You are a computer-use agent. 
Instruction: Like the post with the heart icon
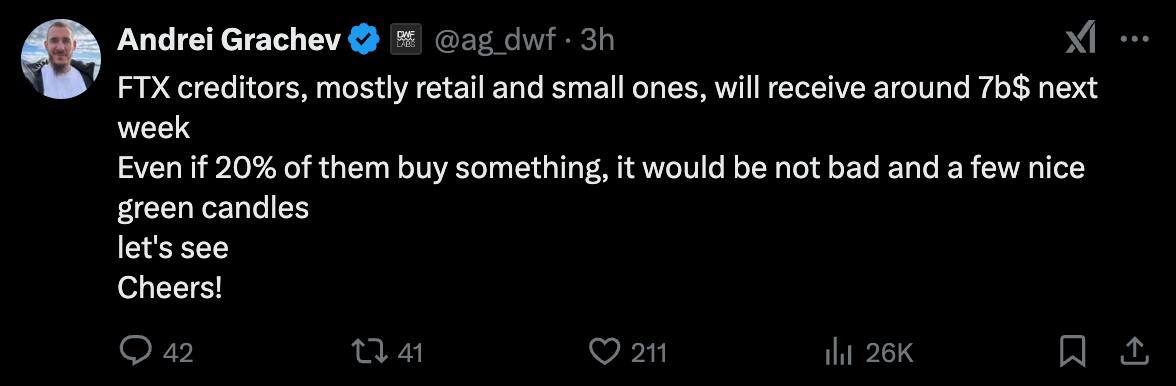point(605,352)
